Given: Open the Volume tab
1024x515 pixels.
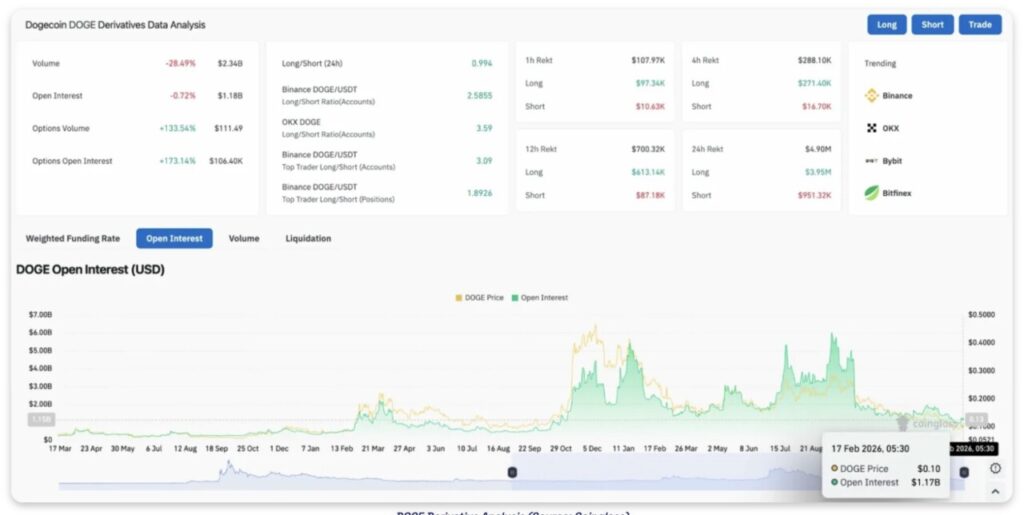Looking at the screenshot, I should click(x=243, y=238).
